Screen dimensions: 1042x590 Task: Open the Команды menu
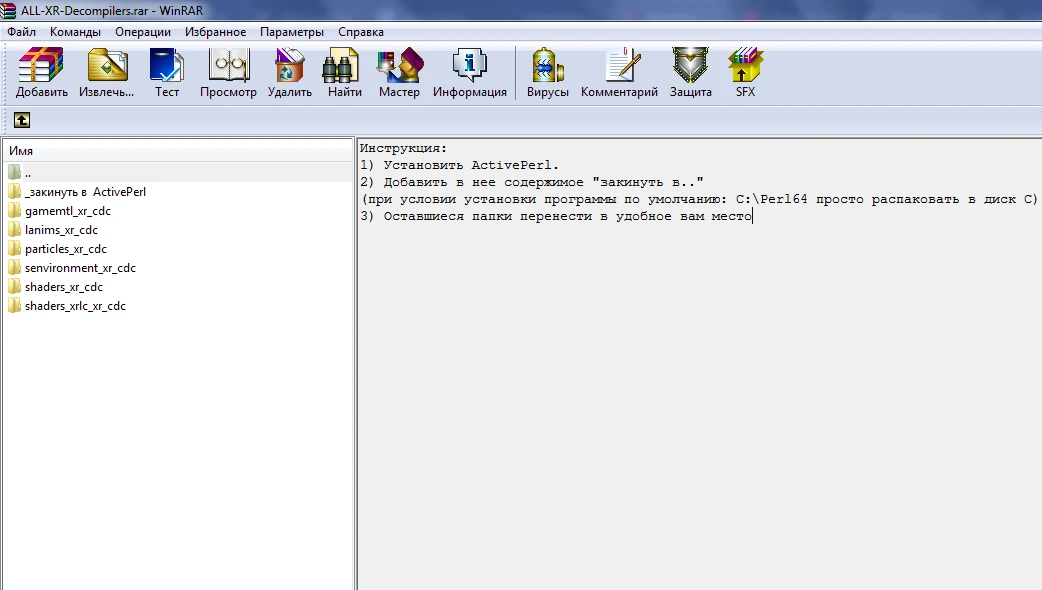click(75, 32)
